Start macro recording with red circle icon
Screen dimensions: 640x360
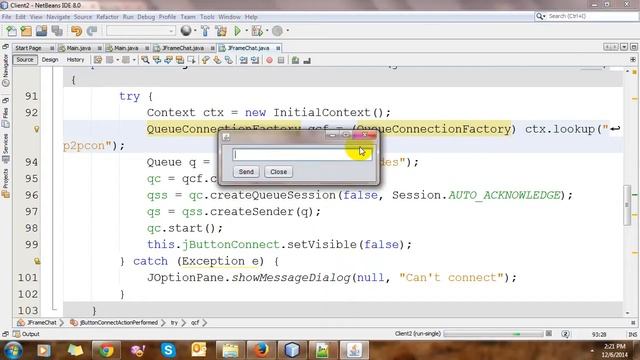click(x=269, y=60)
